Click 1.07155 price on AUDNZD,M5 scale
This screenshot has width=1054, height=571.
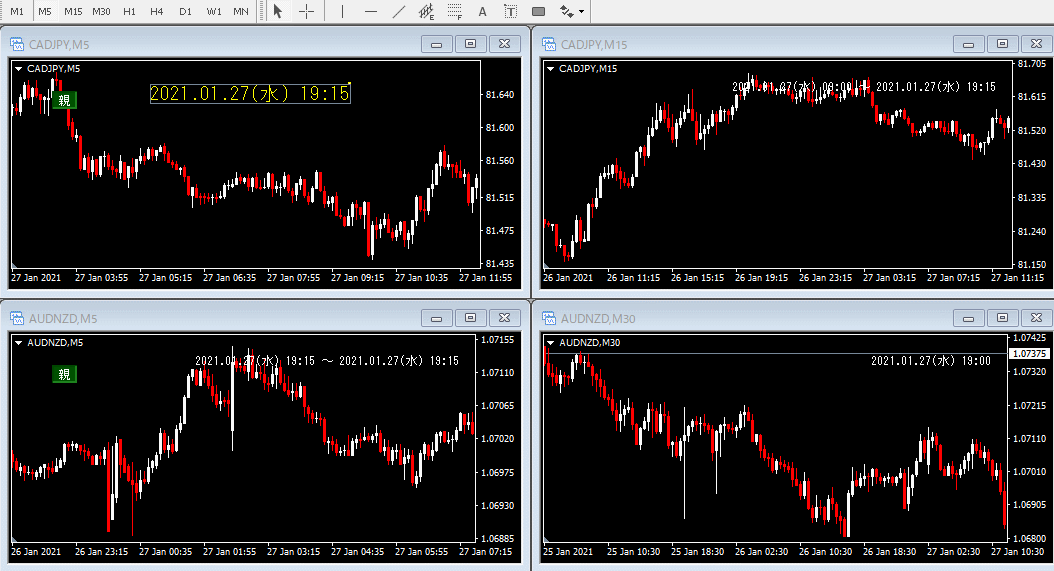(497, 340)
